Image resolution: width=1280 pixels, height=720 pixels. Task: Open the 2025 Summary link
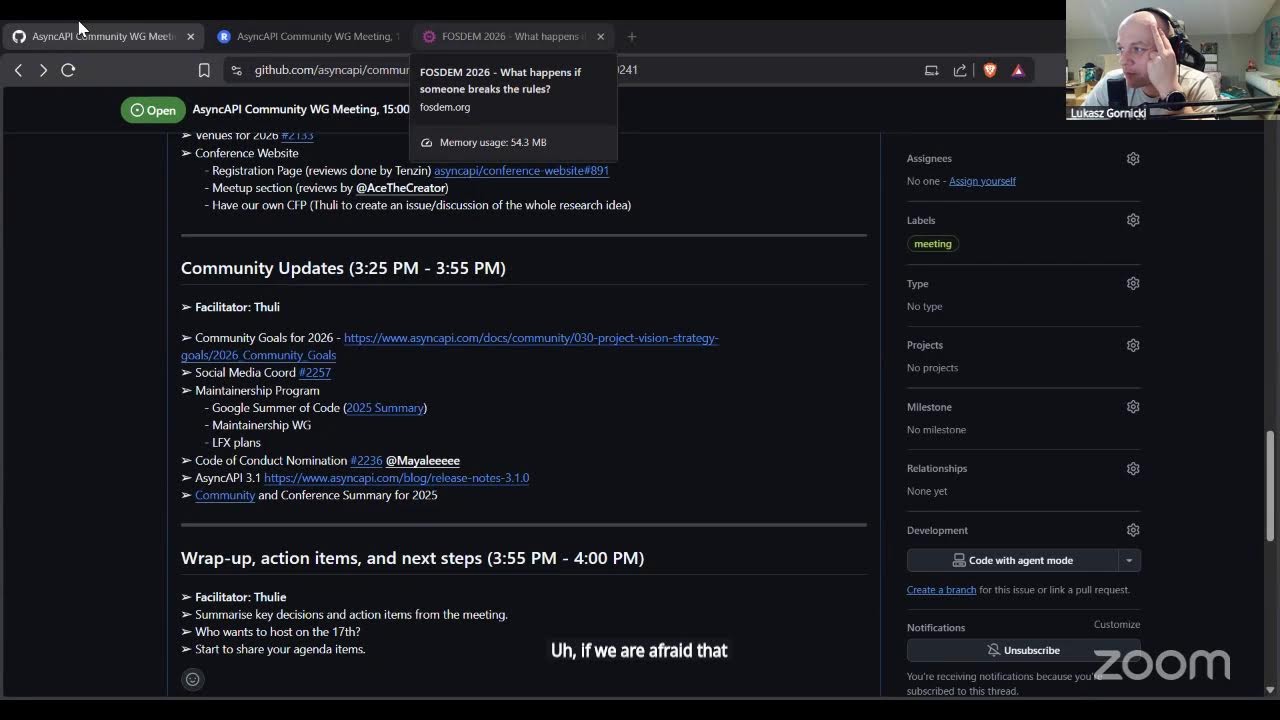(385, 408)
